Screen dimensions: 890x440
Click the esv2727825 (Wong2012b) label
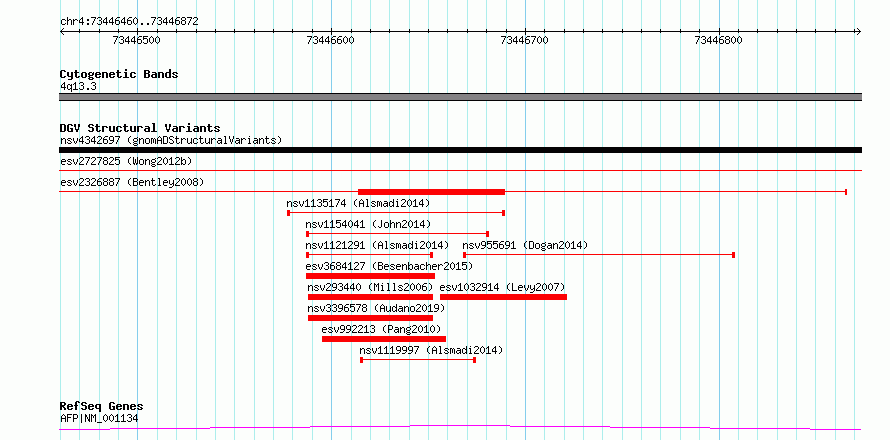(126, 162)
